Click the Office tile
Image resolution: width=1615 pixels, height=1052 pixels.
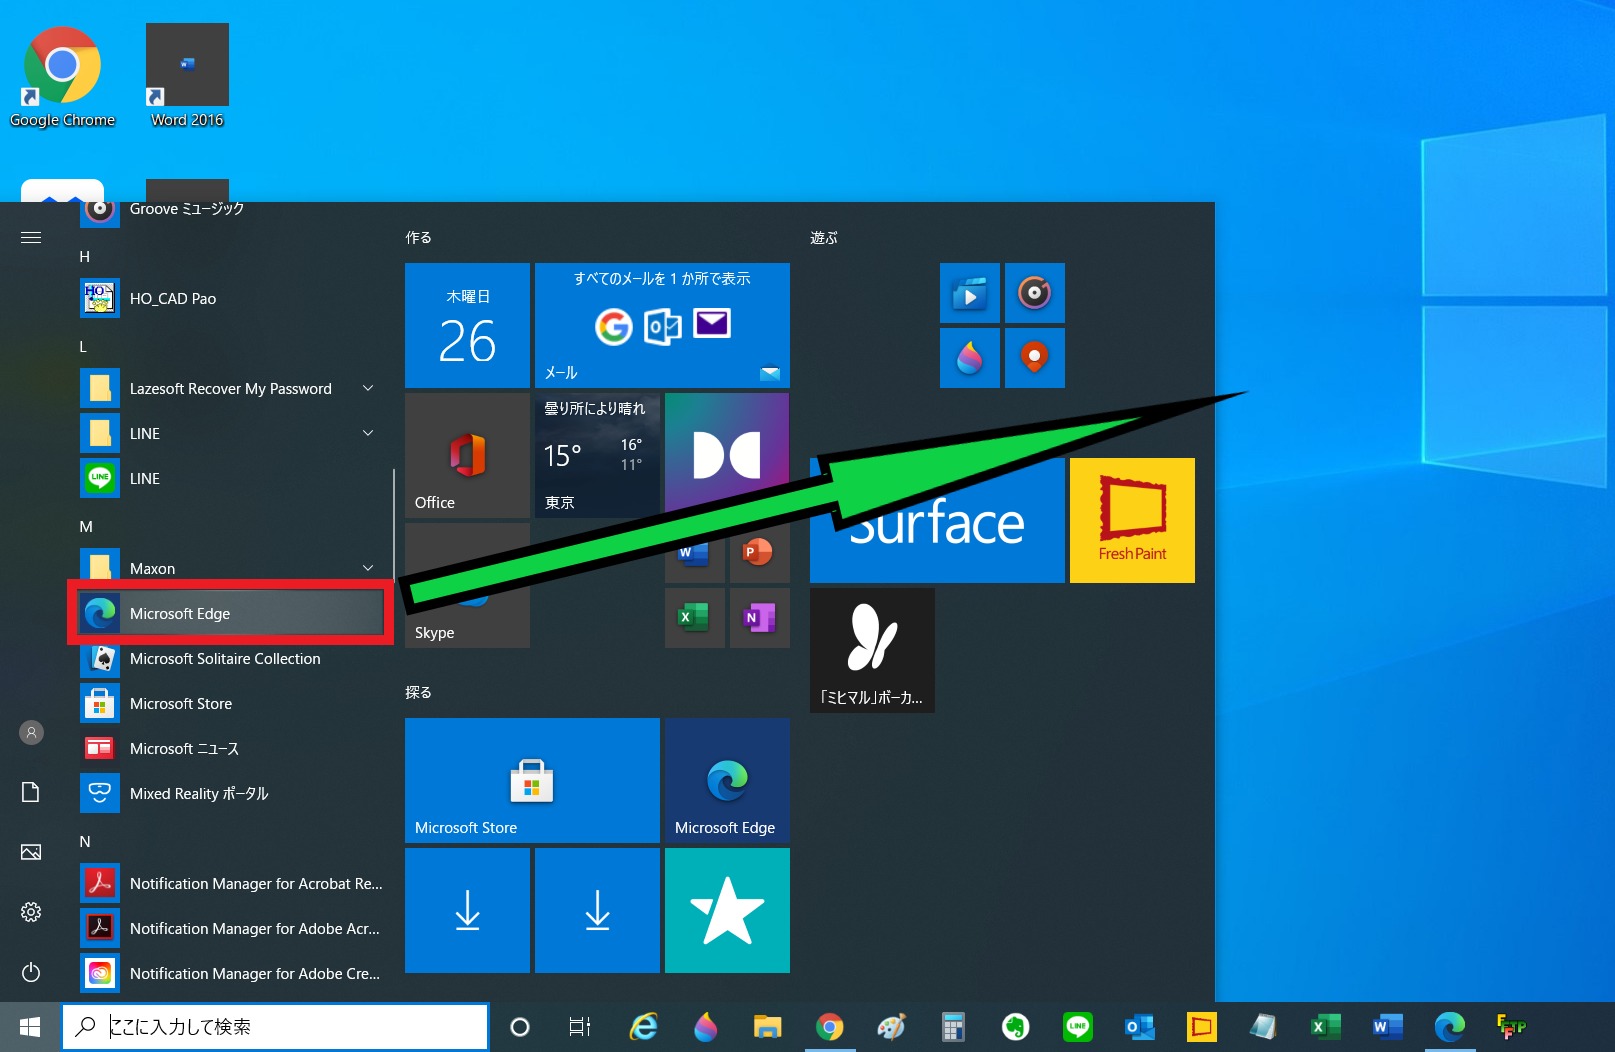tap(467, 455)
